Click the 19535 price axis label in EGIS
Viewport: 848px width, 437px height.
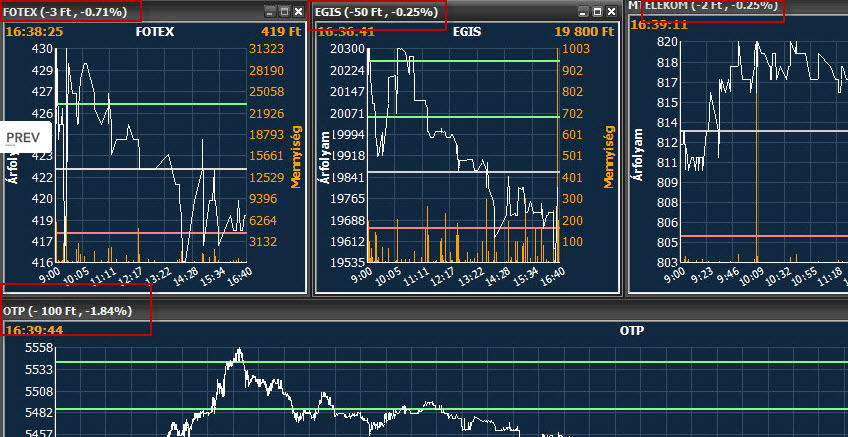347,262
